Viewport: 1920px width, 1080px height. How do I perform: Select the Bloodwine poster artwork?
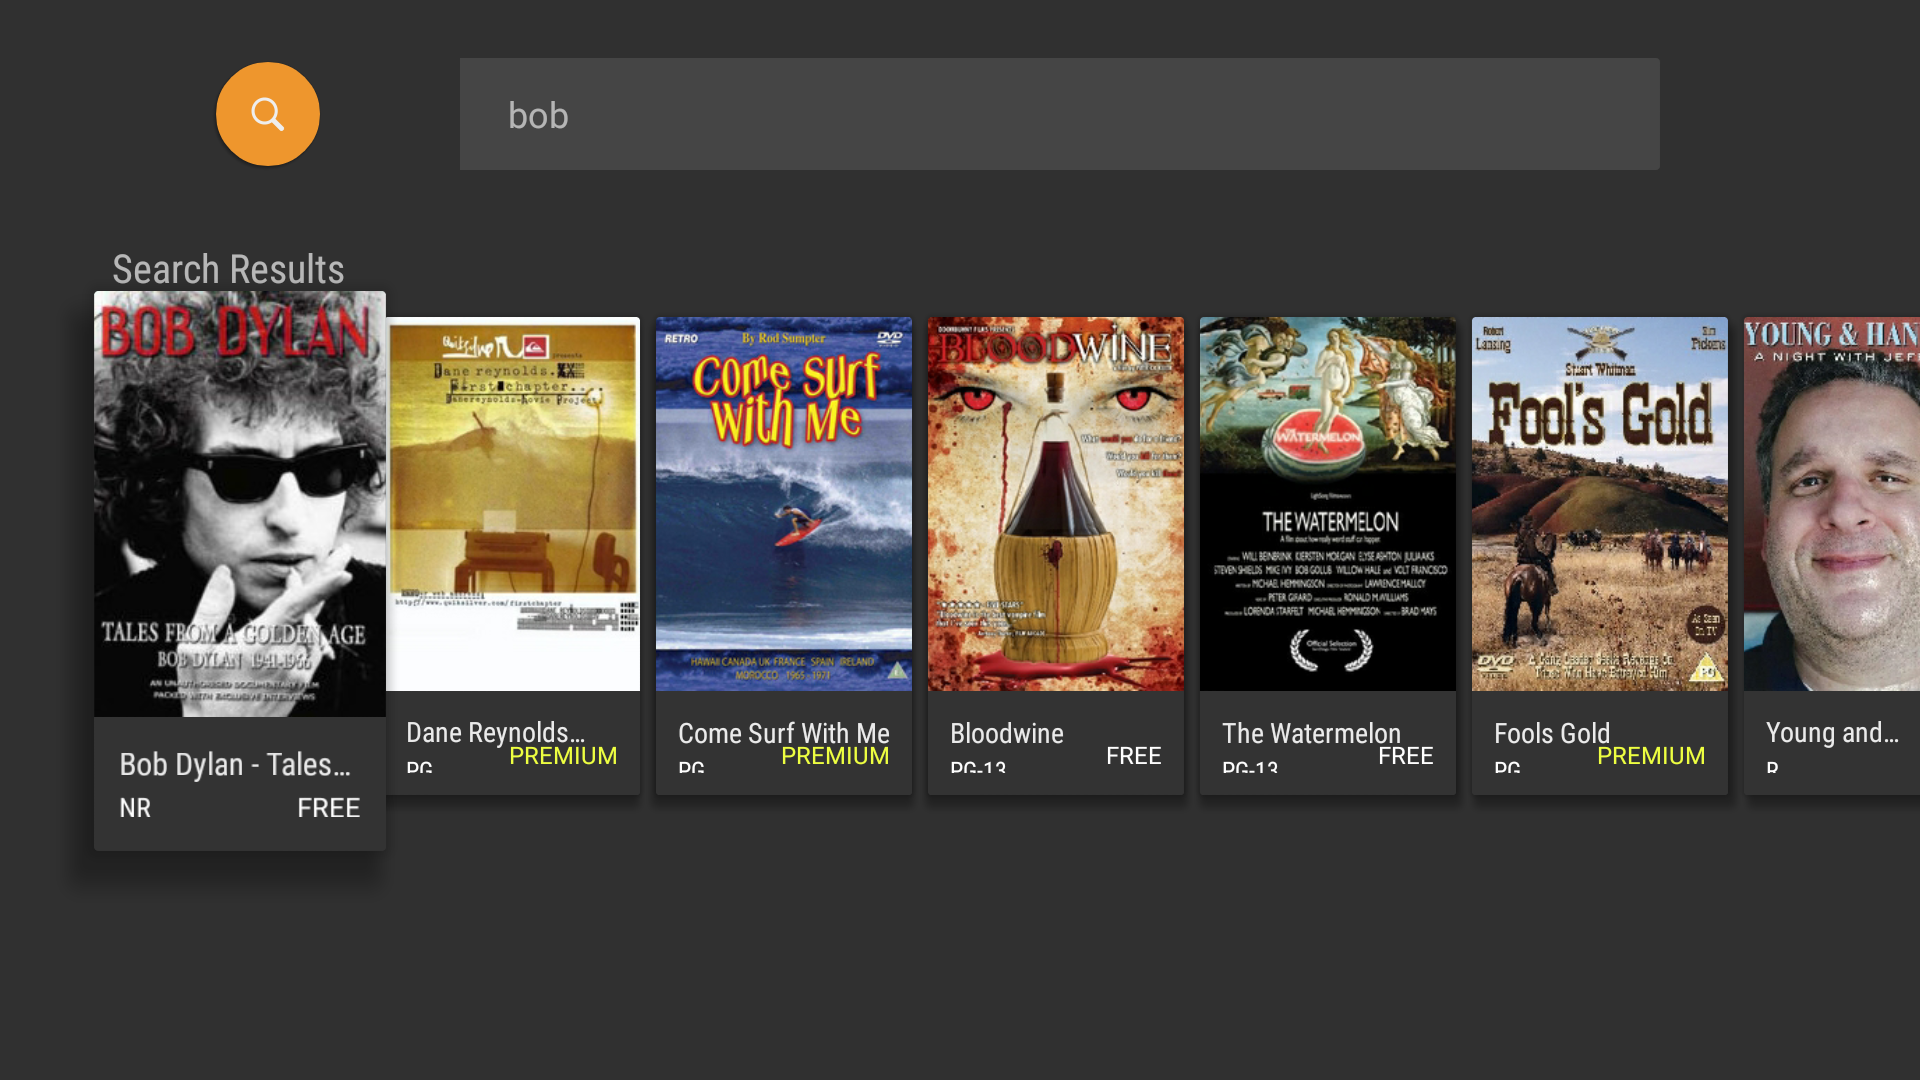1055,502
